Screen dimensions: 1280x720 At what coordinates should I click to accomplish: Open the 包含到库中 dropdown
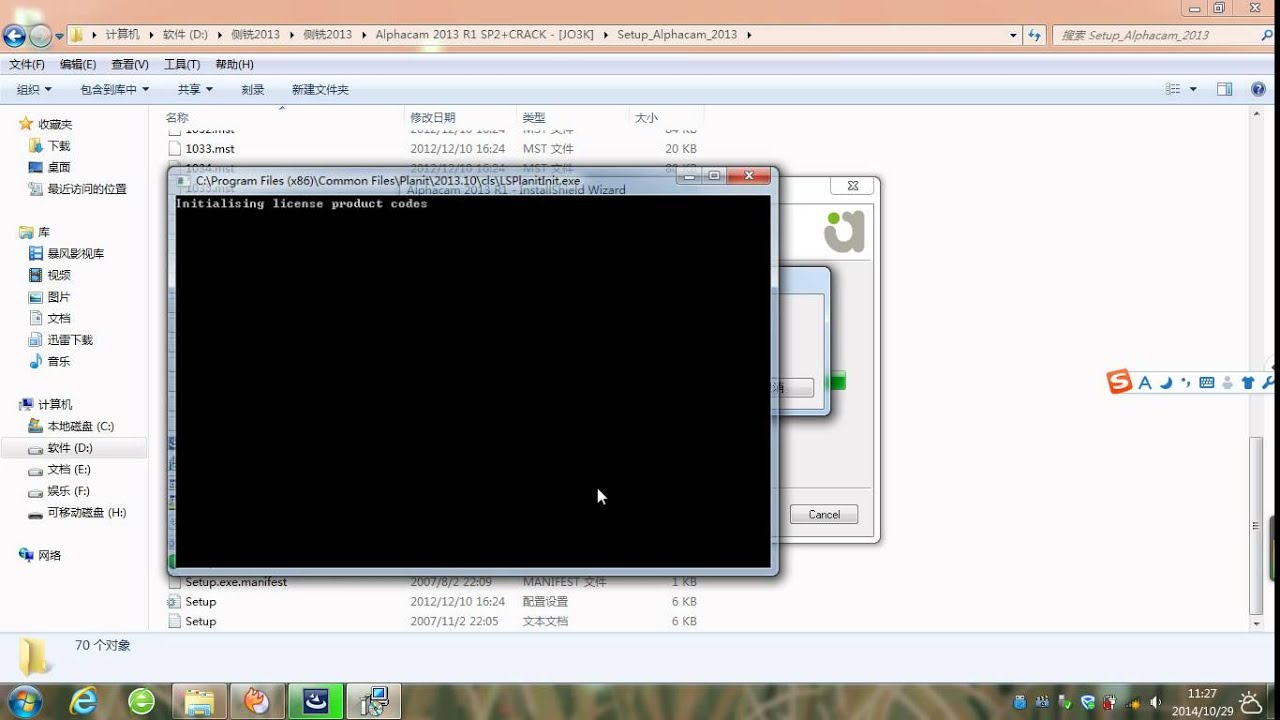pyautogui.click(x=114, y=89)
